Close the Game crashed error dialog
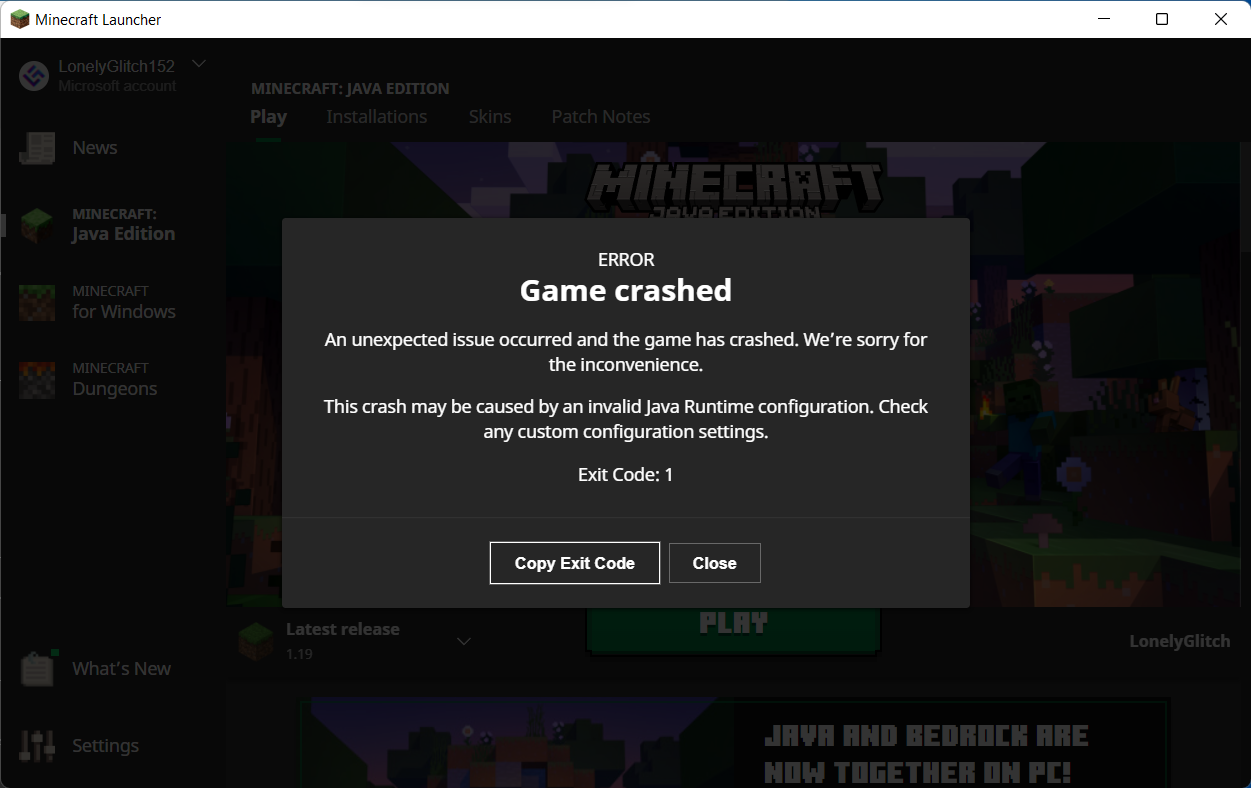Viewport: 1251px width, 788px height. coord(715,563)
